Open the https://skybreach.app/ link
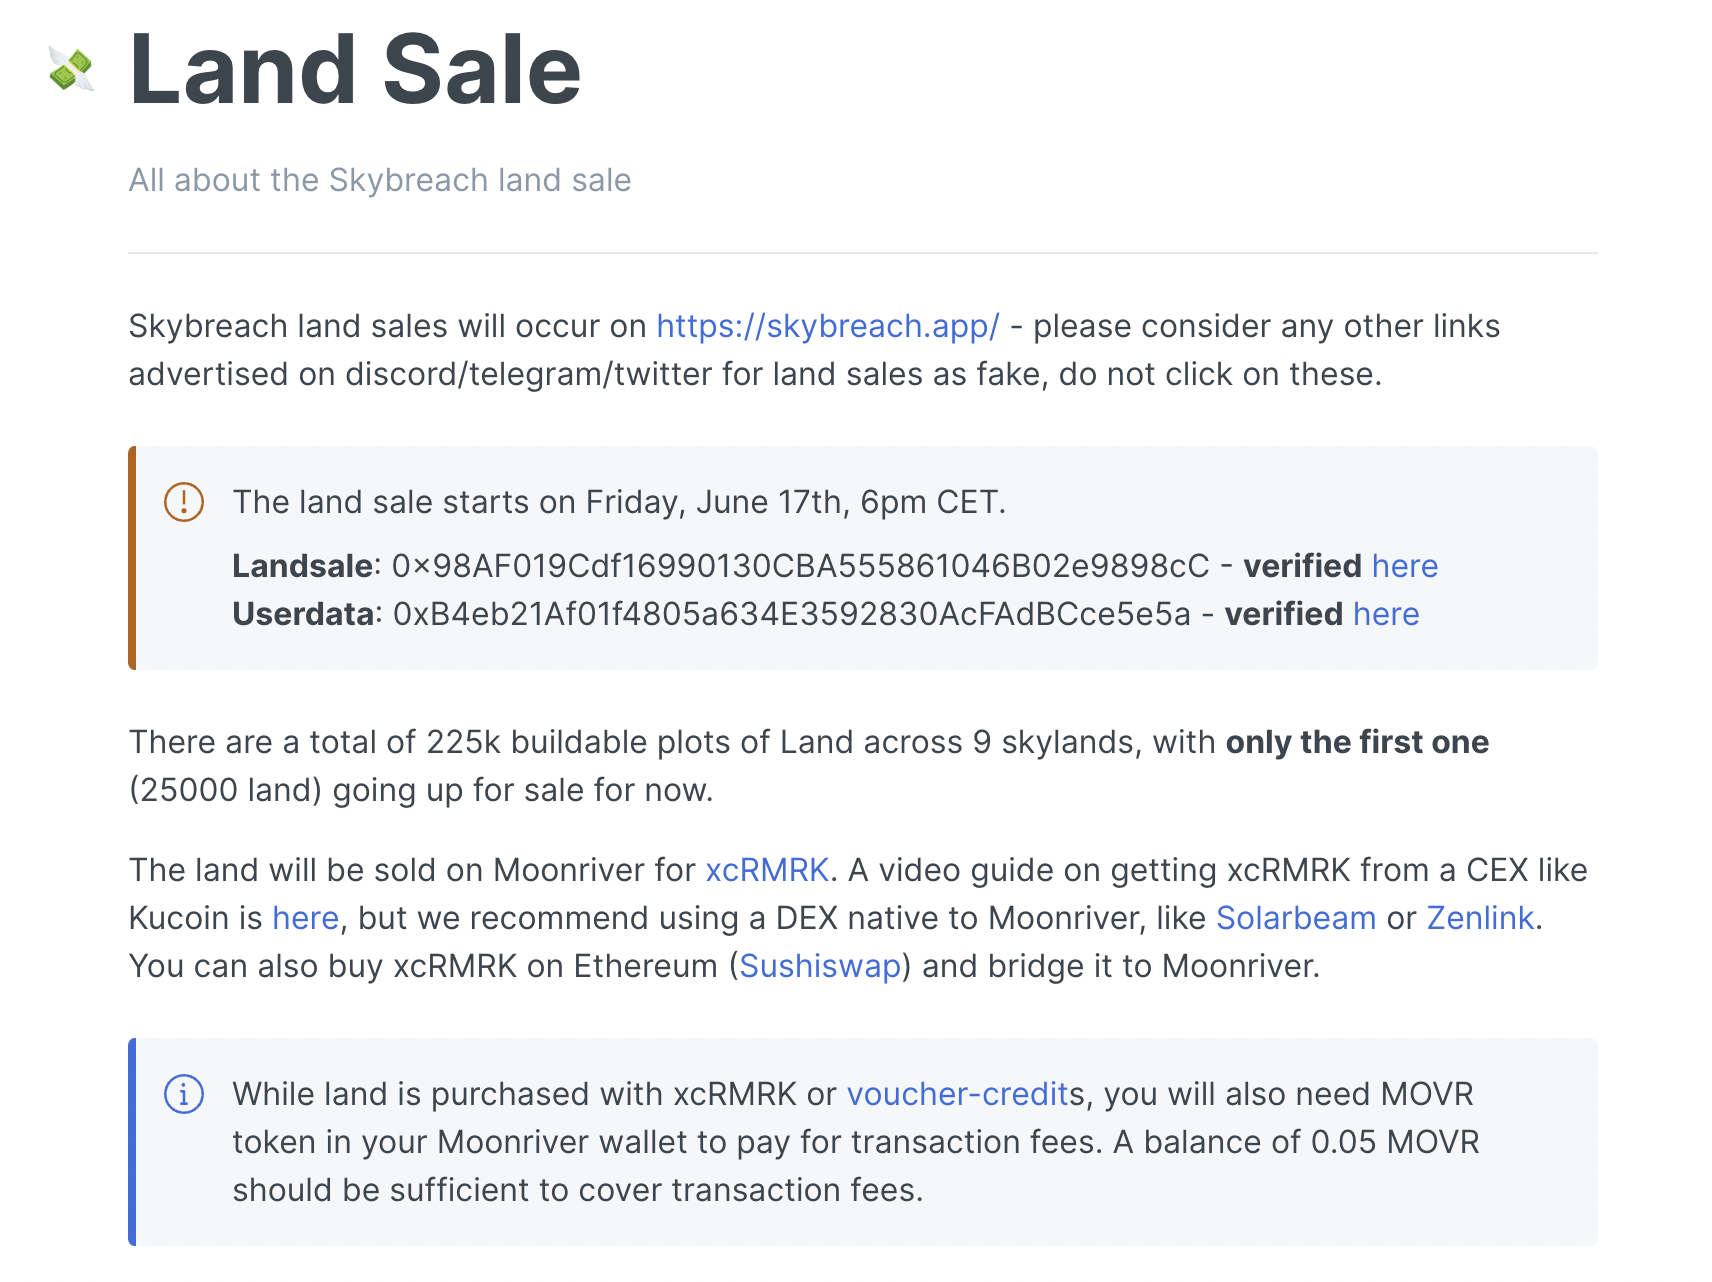1712x1282 pixels. 828,326
